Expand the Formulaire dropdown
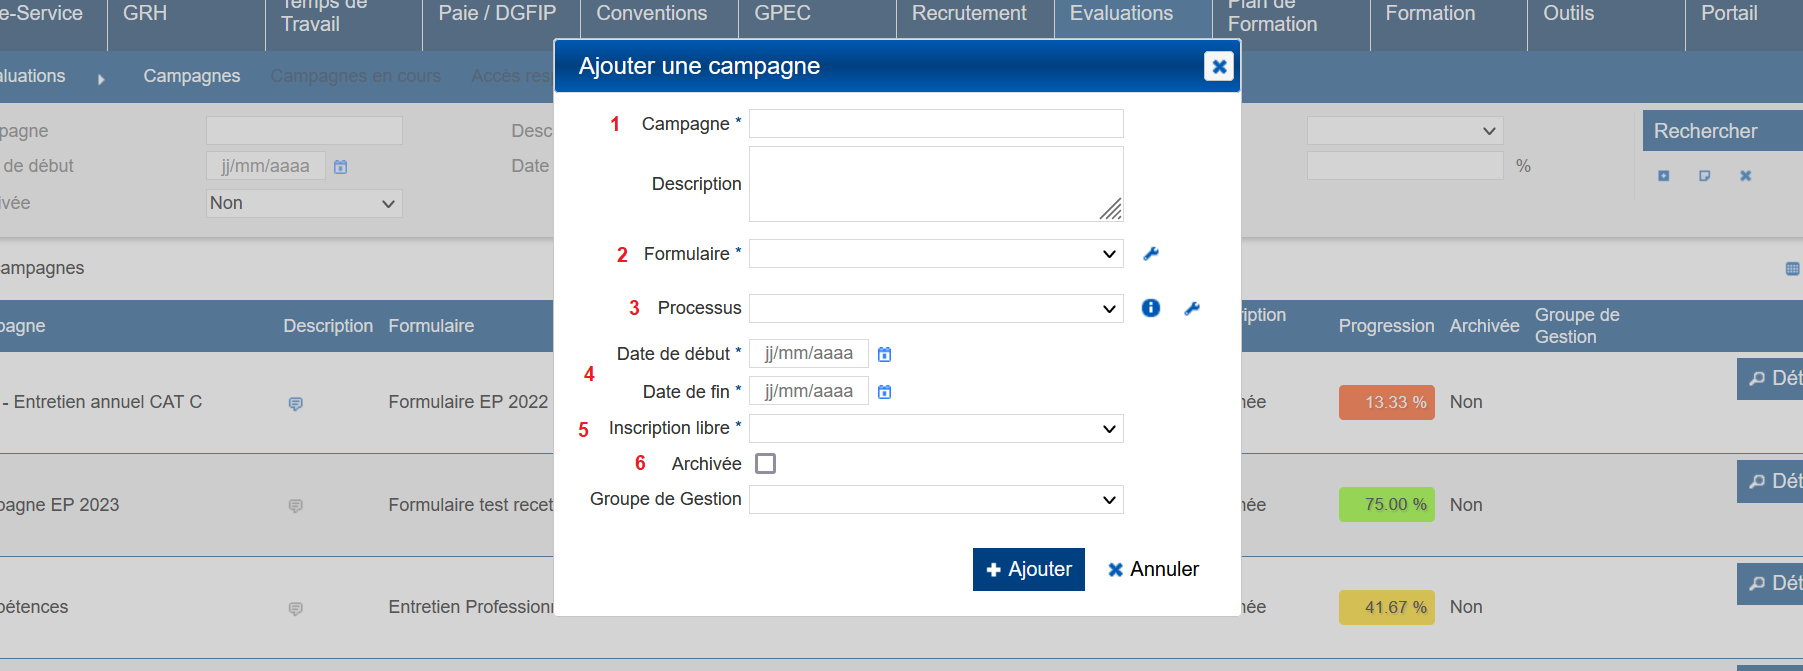This screenshot has height=671, width=1803. coord(936,254)
